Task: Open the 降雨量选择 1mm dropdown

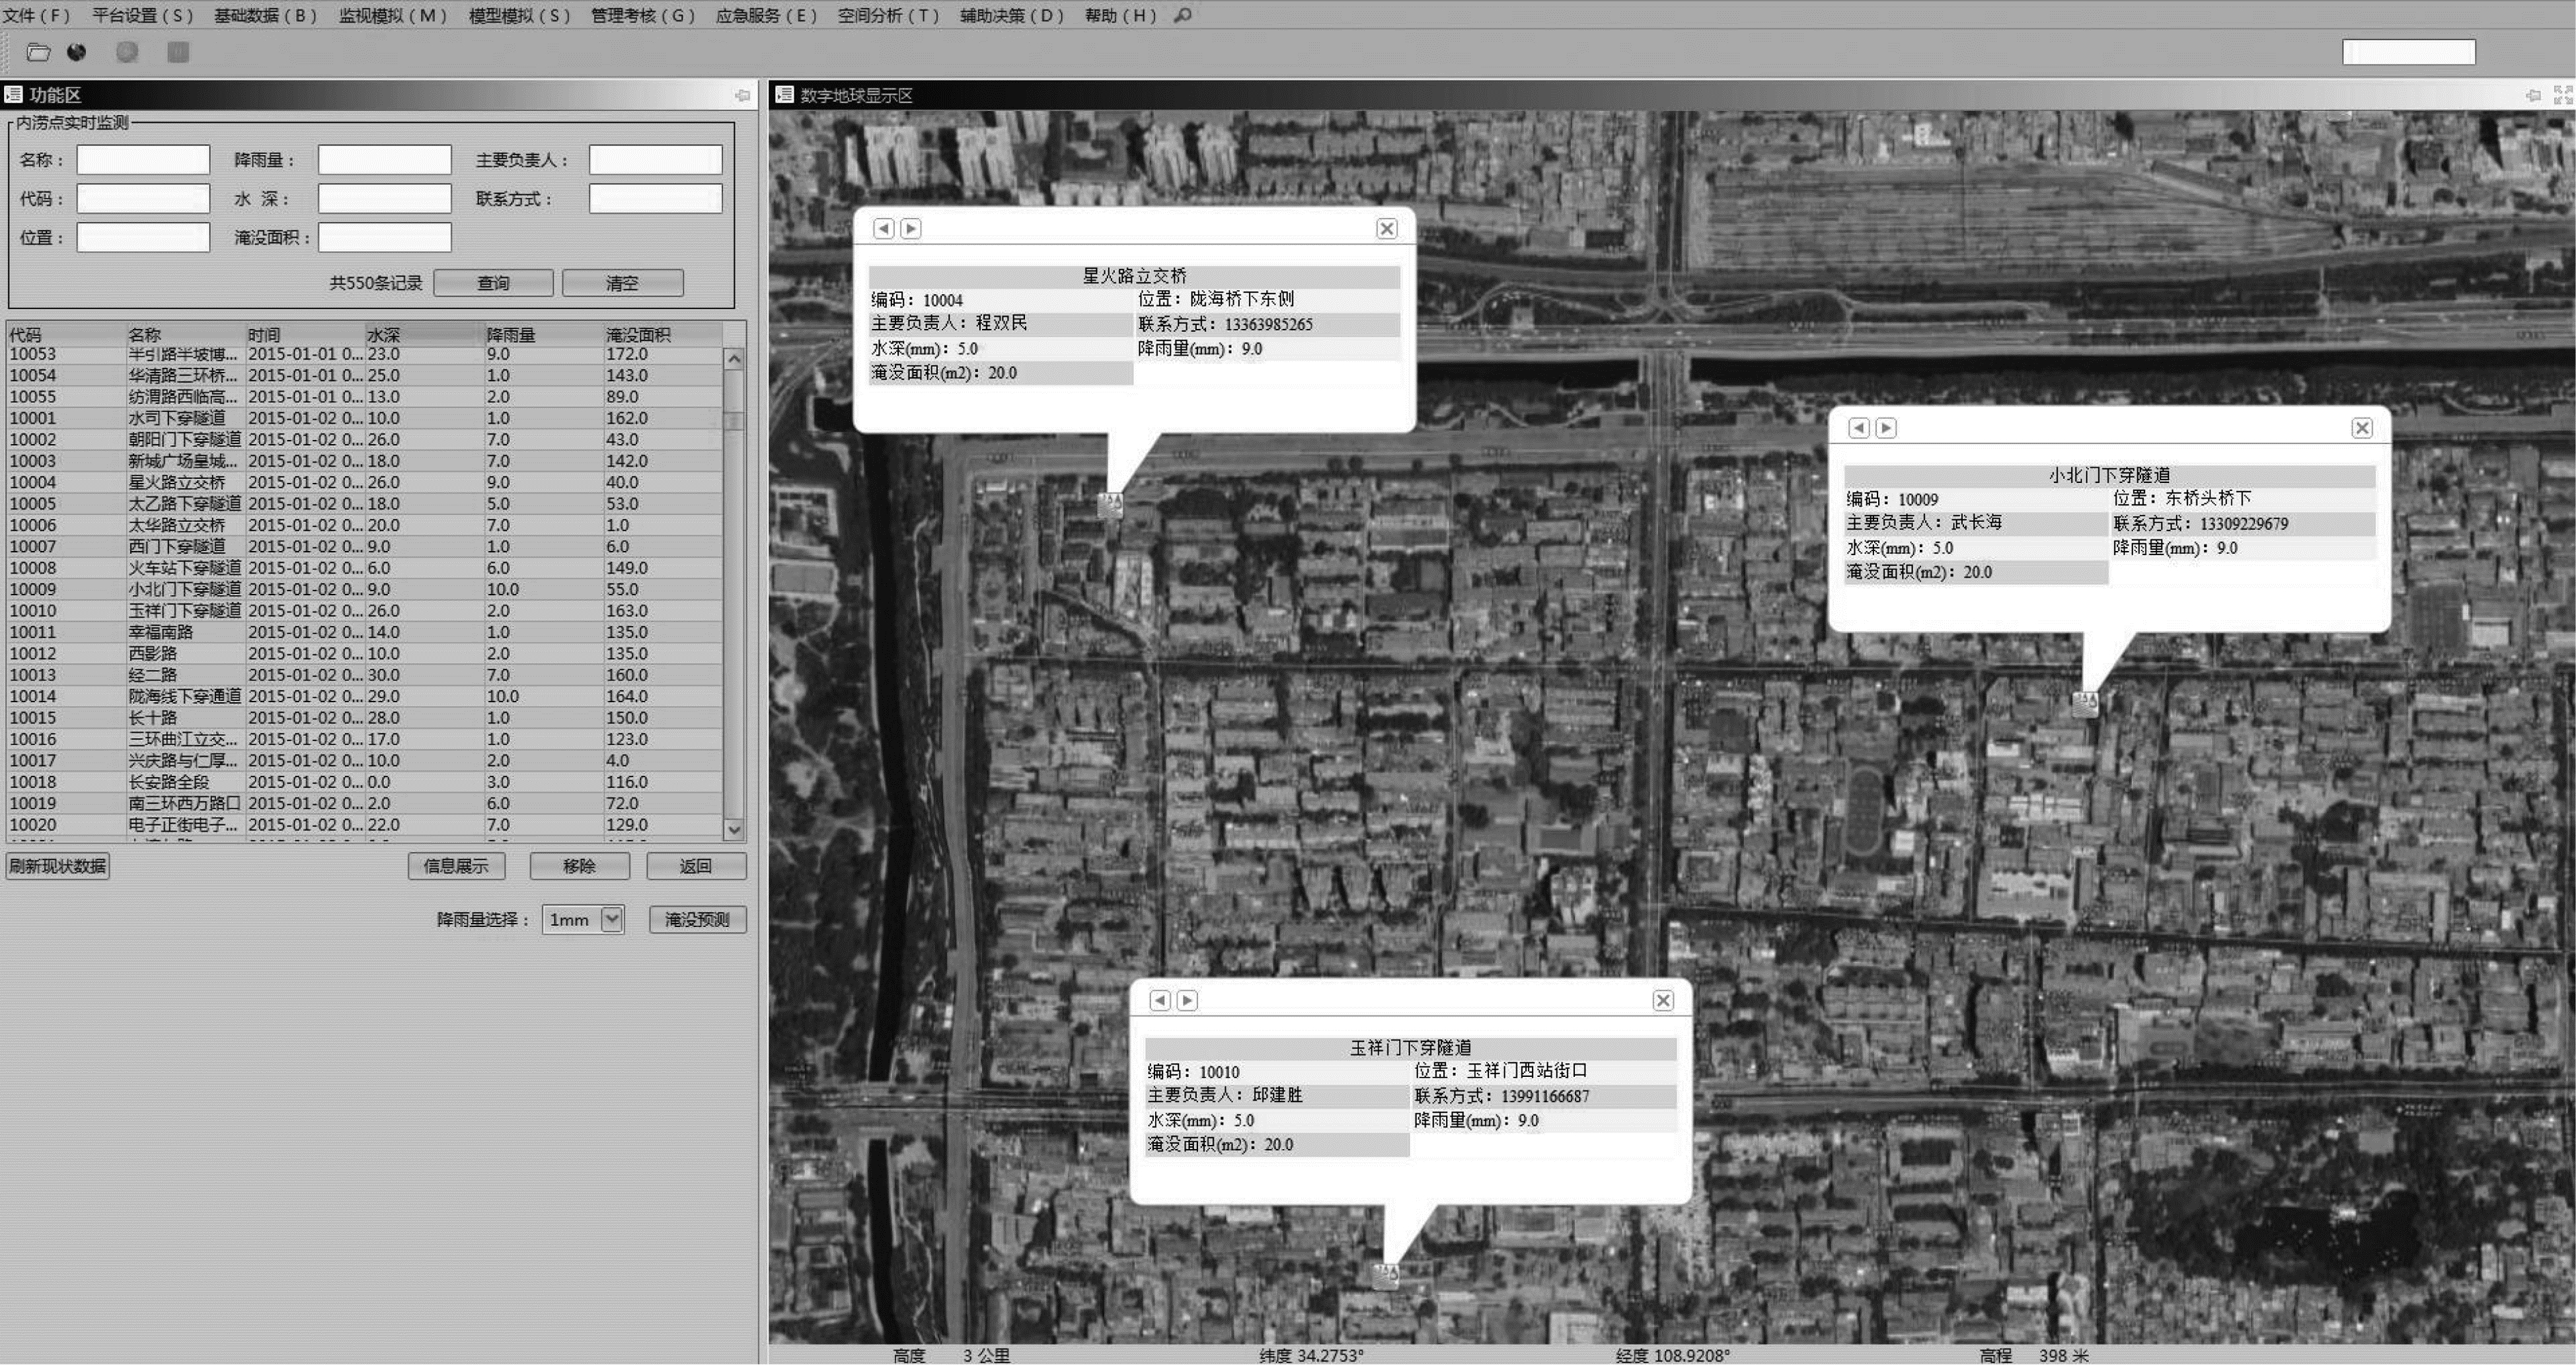Action: coord(612,919)
